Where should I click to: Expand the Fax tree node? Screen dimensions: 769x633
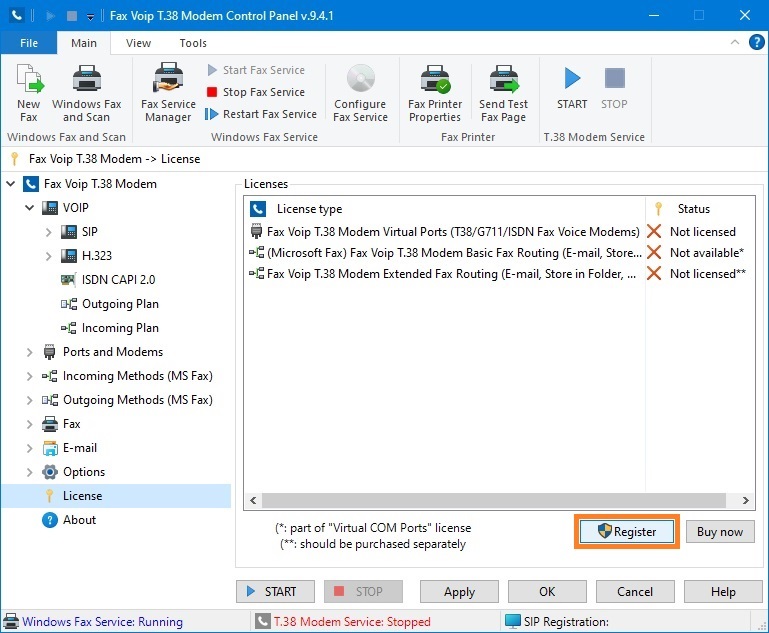[29, 424]
